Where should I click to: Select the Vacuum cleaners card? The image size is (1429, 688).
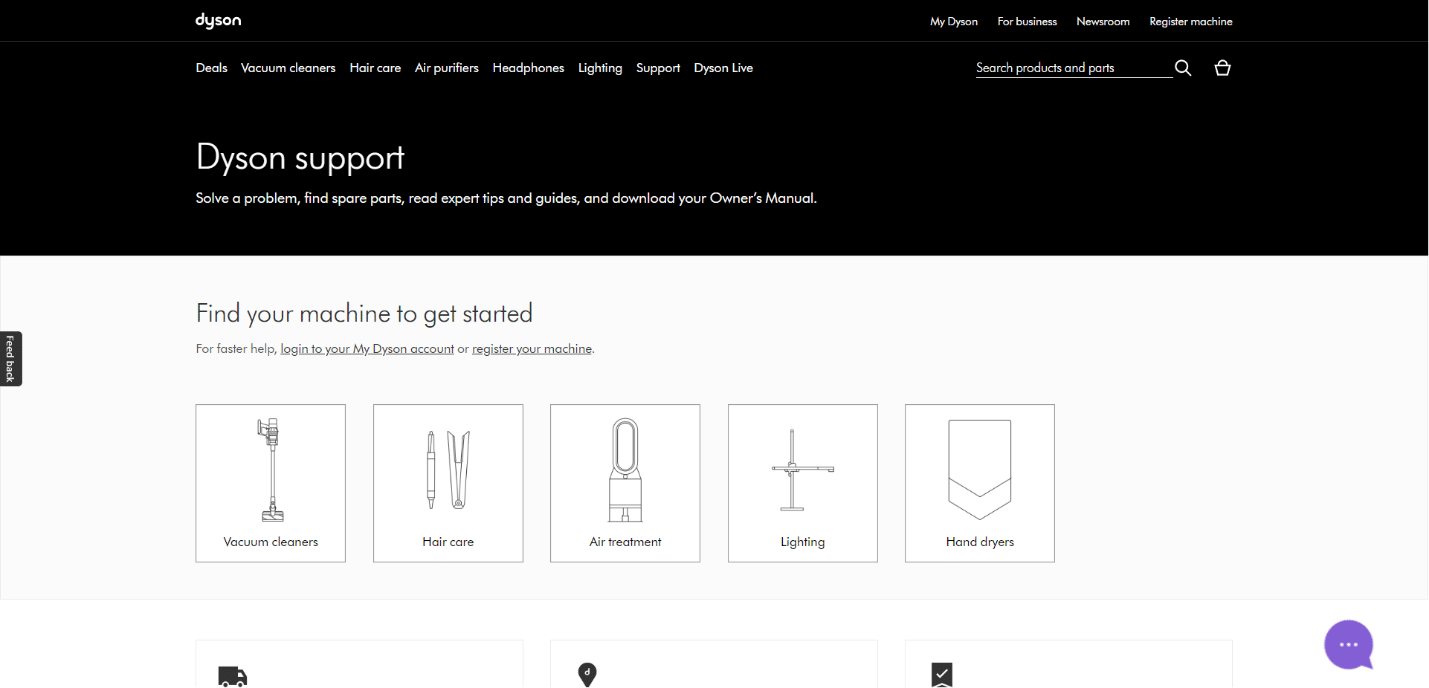click(271, 483)
